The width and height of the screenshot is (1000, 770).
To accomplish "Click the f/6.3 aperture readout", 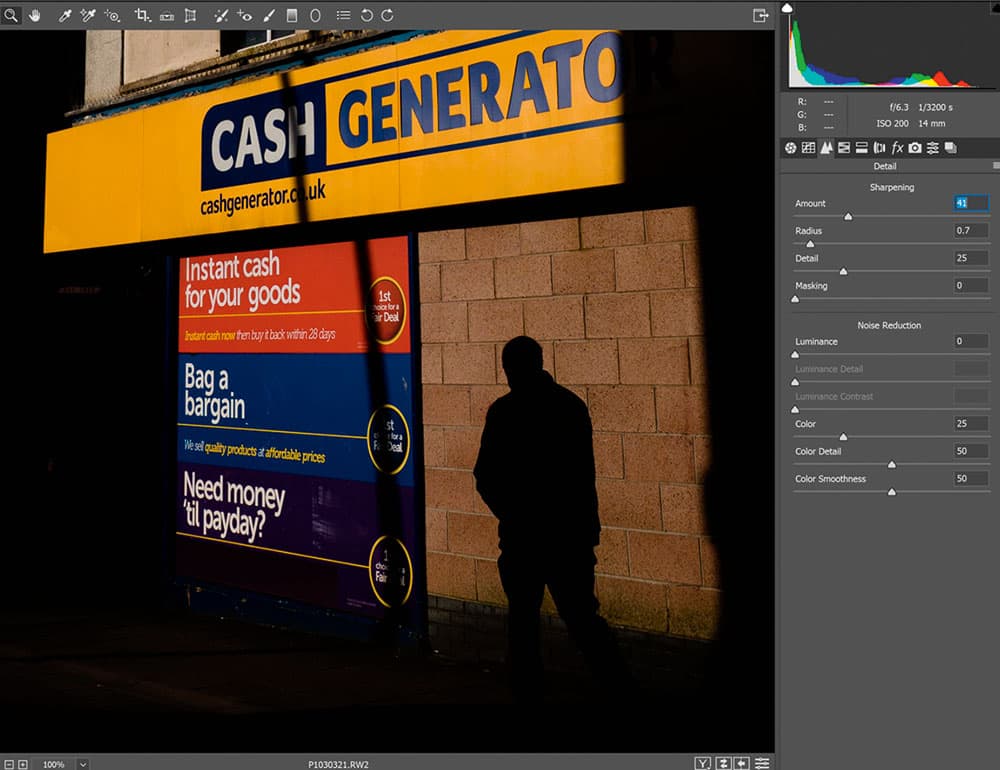I will [x=899, y=107].
